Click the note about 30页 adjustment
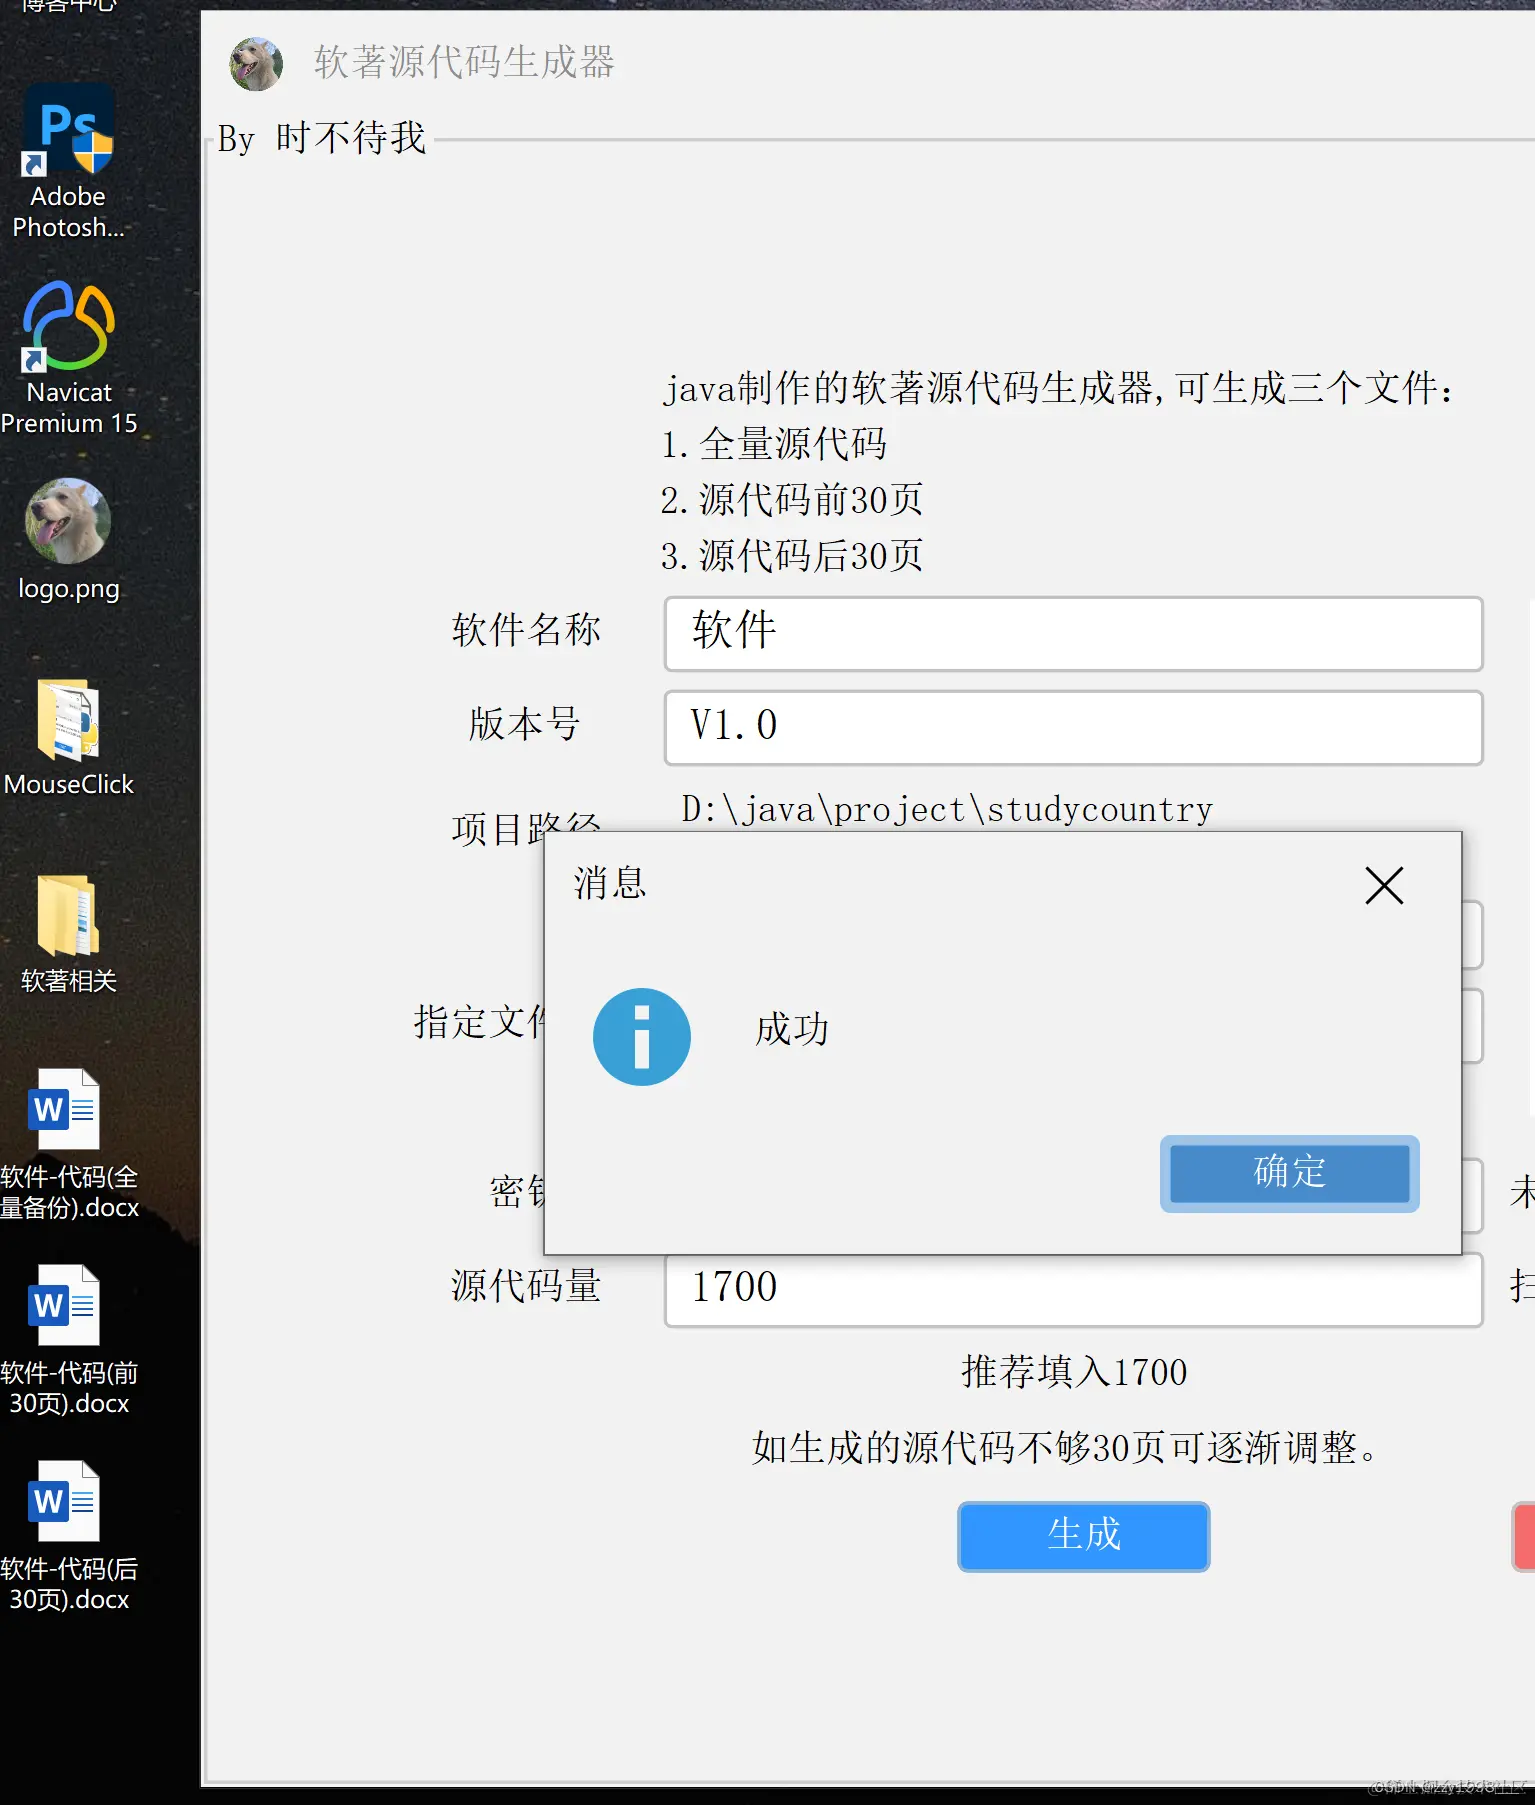1535x1805 pixels. click(x=1066, y=1447)
